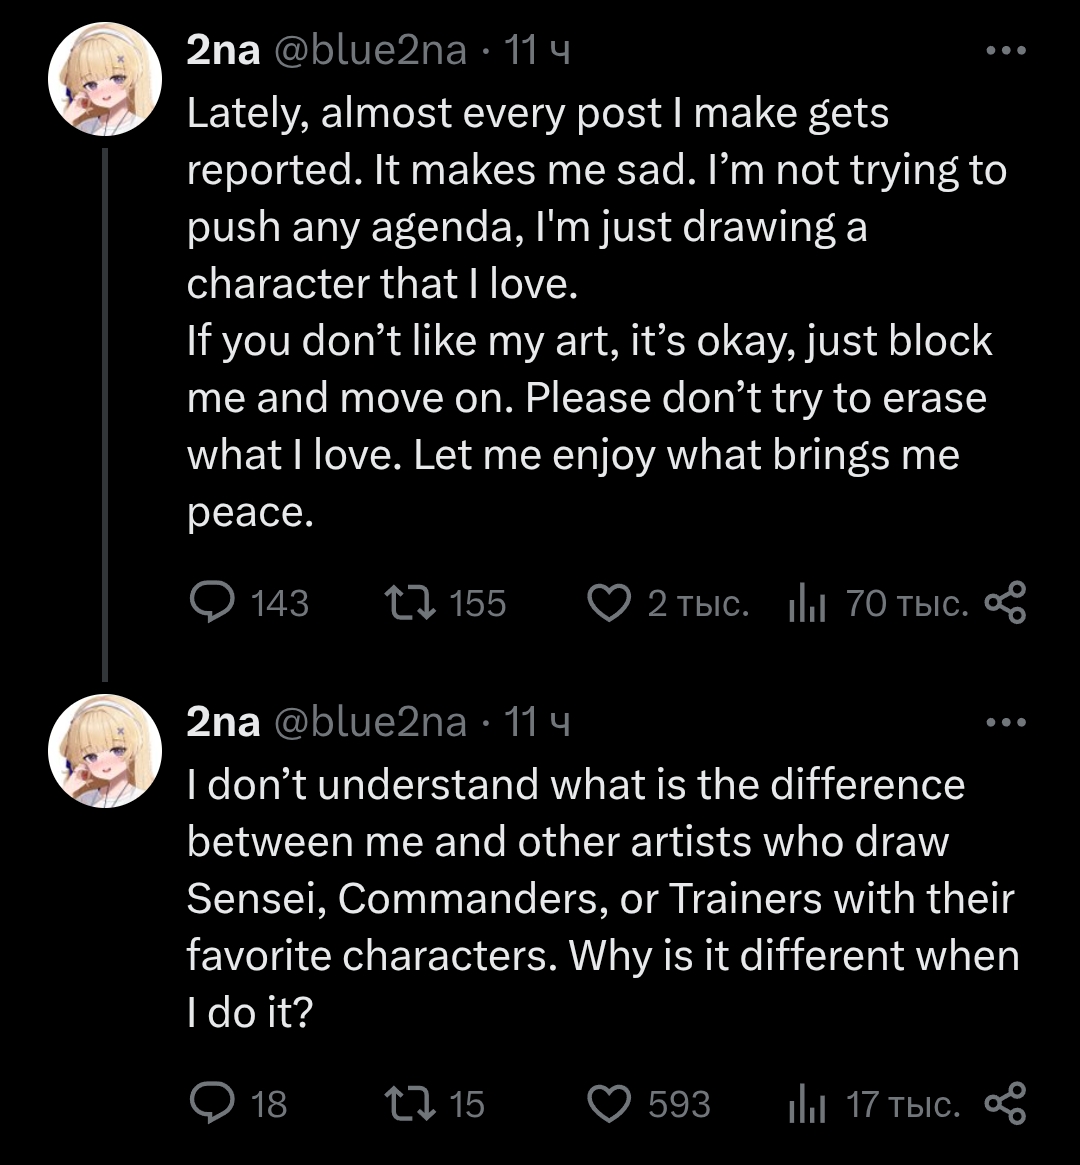The height and width of the screenshot is (1165, 1080).
Task: Repost the second post with 15 reposts
Action: (408, 1103)
